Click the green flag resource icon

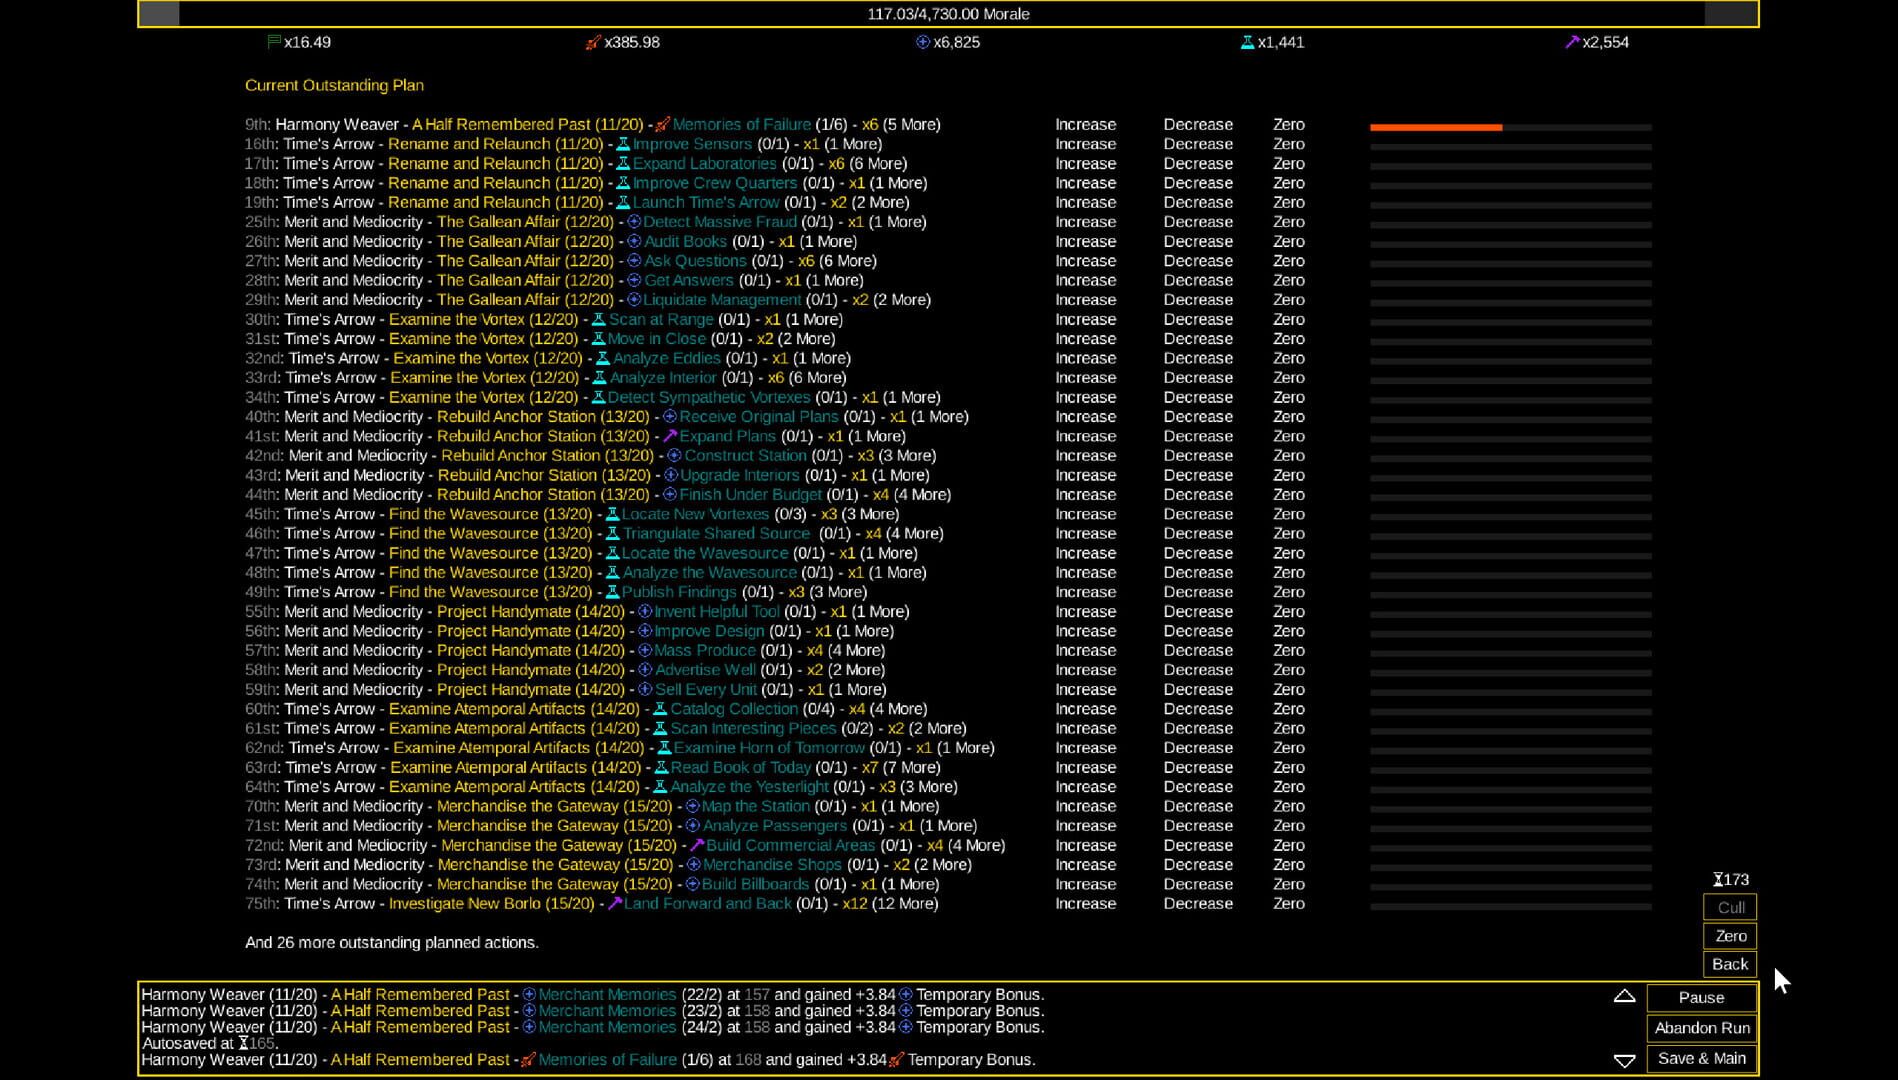point(273,42)
